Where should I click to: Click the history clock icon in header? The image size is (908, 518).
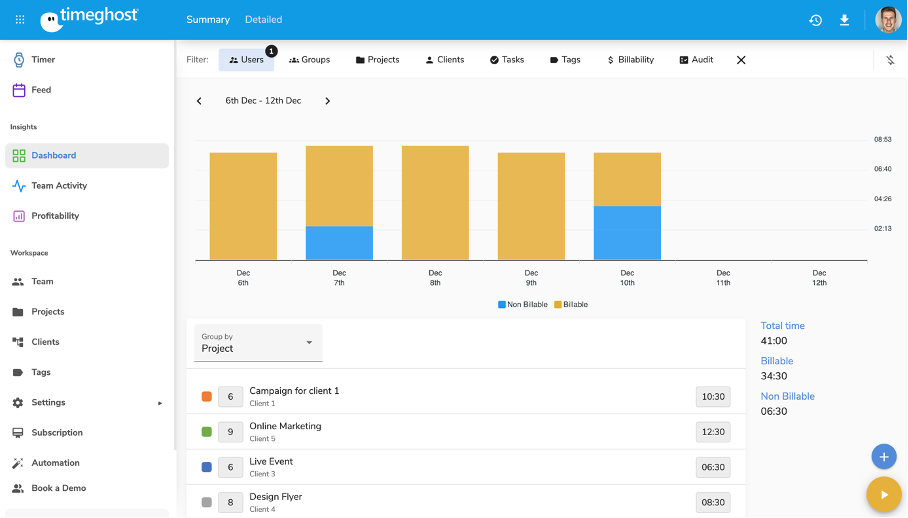(815, 20)
